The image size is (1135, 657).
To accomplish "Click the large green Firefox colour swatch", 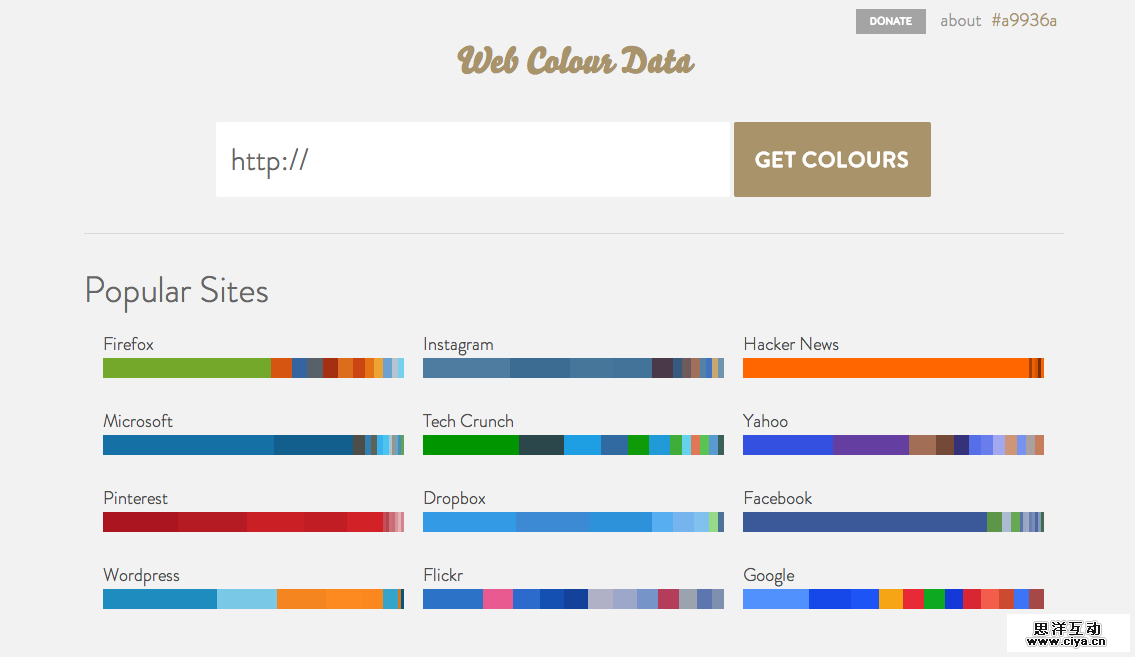I will coord(186,368).
